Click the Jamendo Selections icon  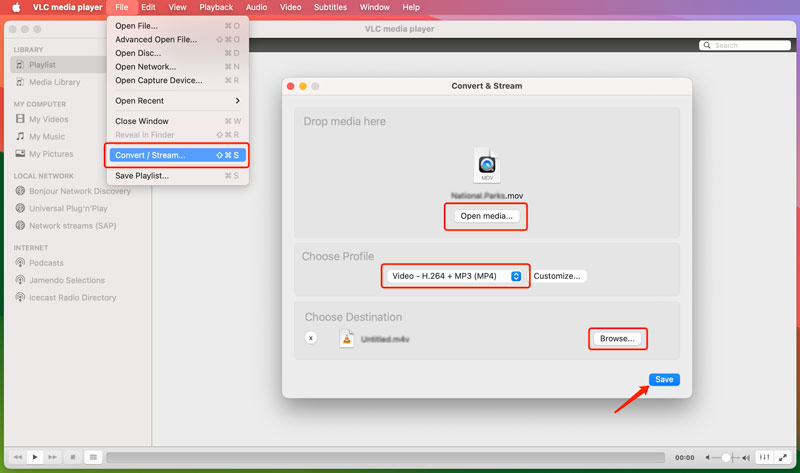pos(20,280)
